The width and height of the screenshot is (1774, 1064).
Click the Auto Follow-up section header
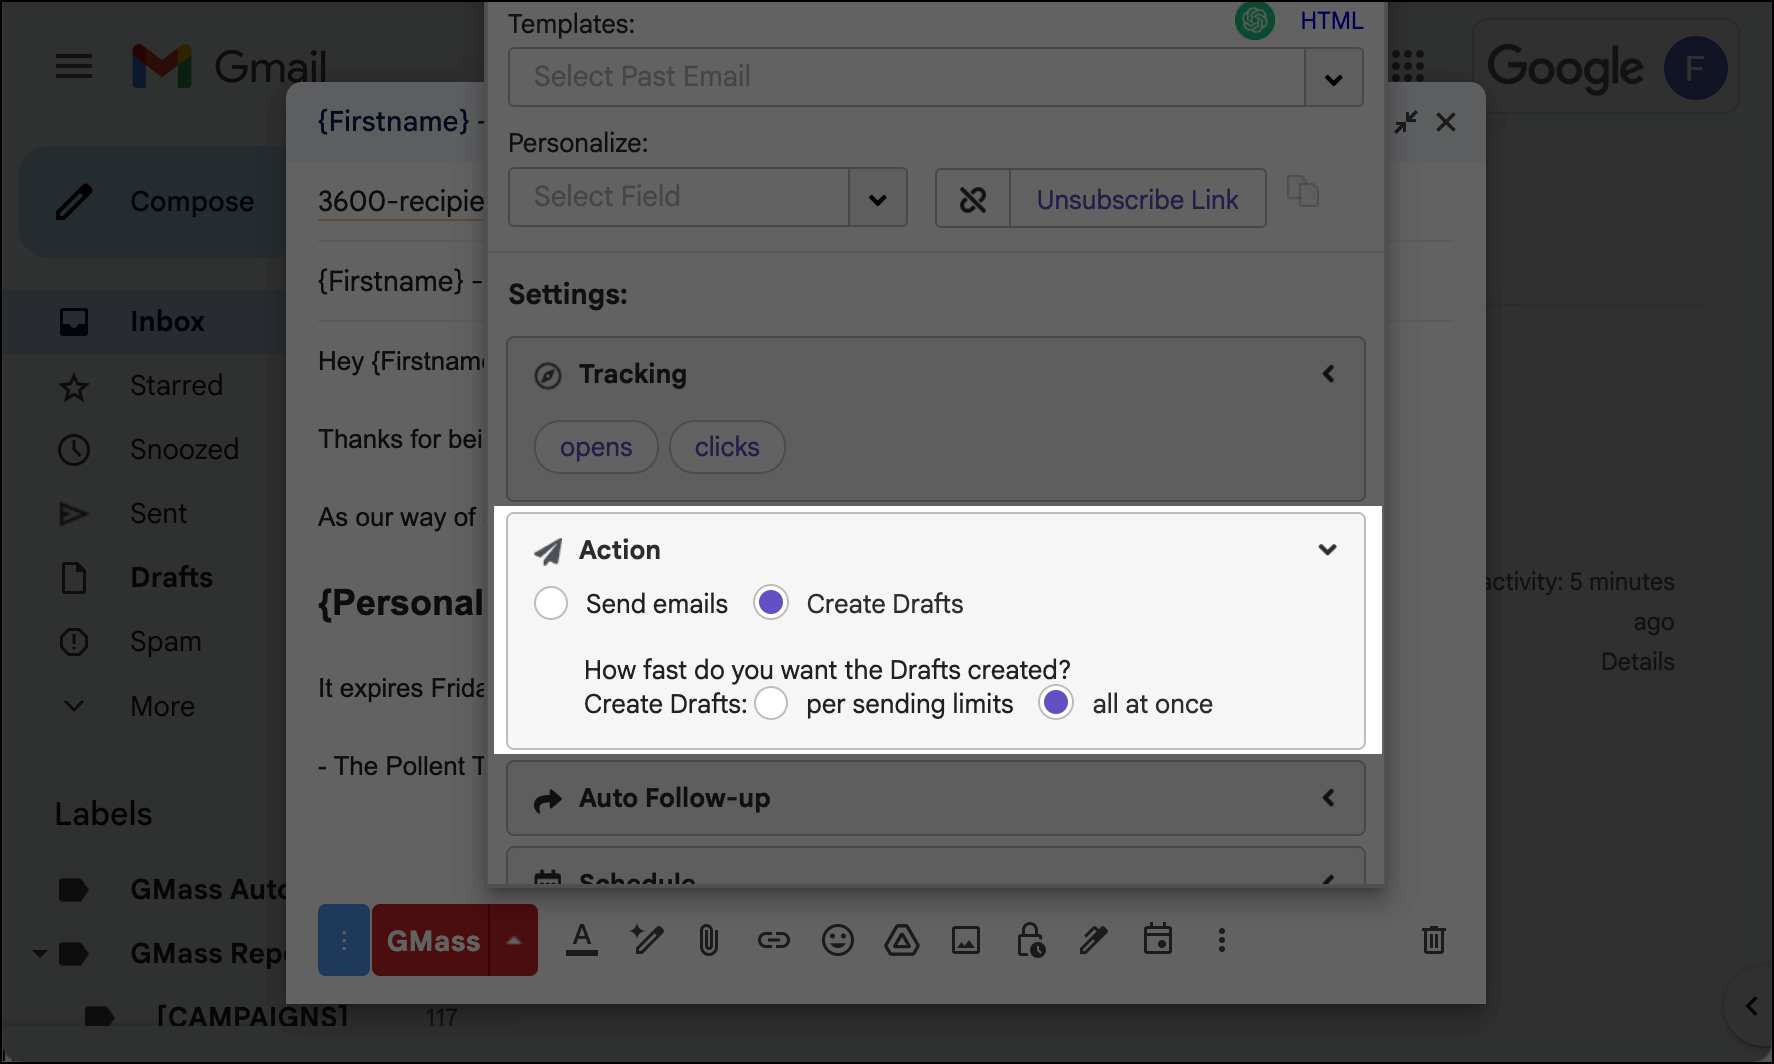tap(936, 798)
